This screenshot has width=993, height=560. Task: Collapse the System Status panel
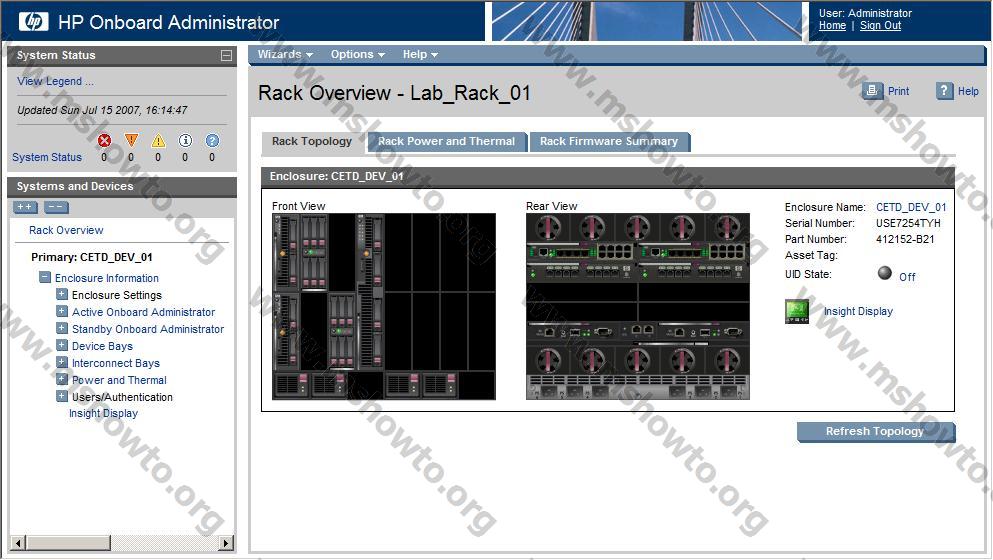[226, 56]
